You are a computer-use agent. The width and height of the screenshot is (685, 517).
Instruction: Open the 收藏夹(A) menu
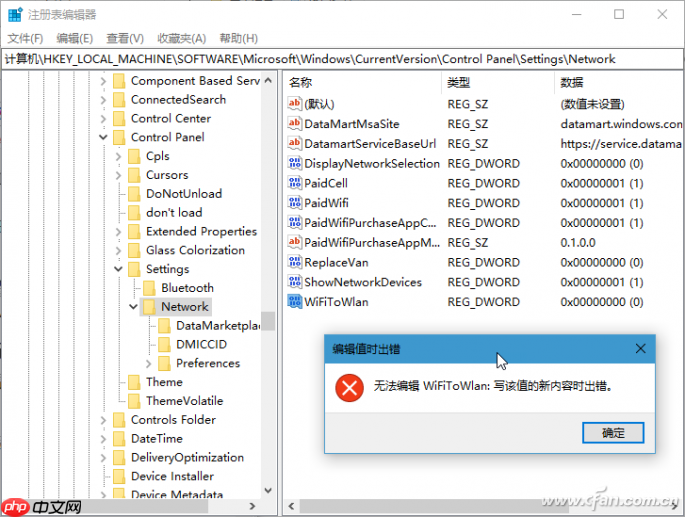(182, 38)
